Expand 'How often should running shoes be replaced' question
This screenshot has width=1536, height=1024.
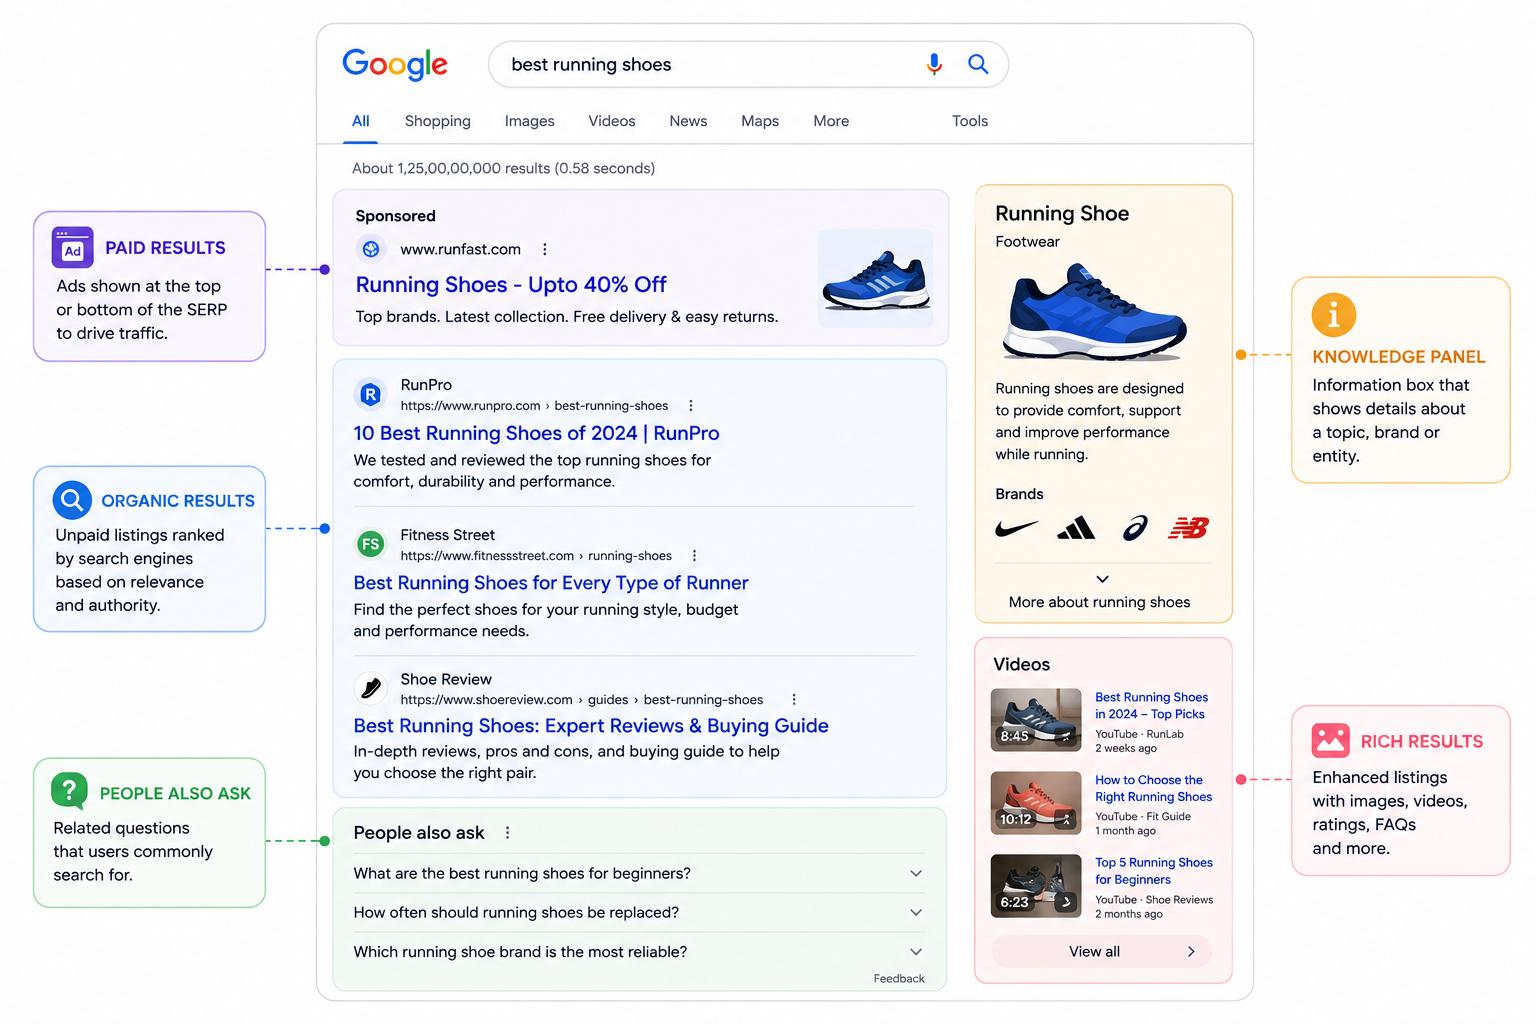[638, 913]
